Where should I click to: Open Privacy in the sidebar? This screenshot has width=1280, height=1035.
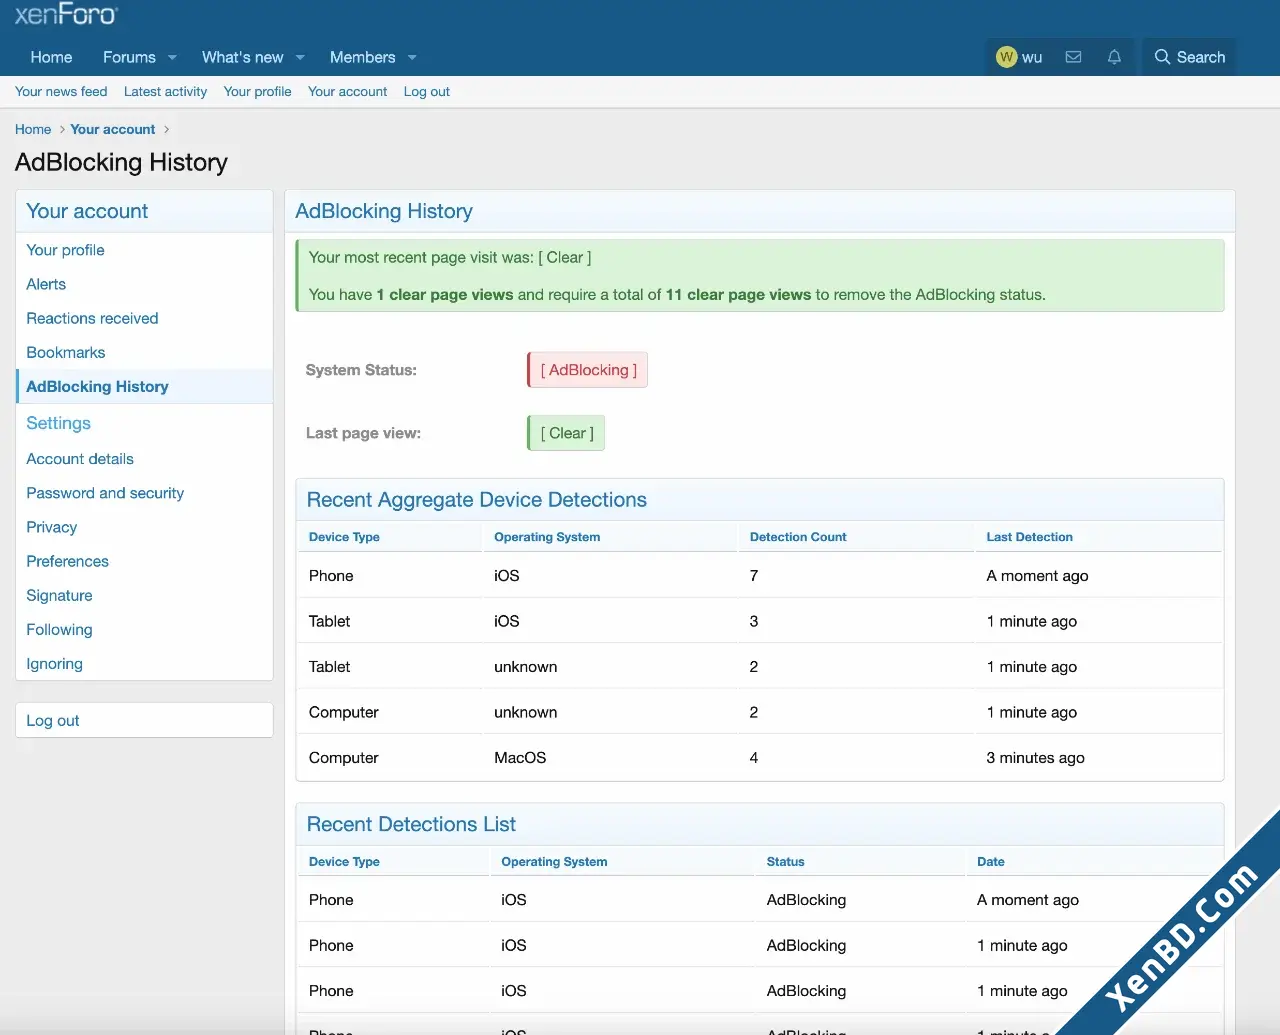144,527
